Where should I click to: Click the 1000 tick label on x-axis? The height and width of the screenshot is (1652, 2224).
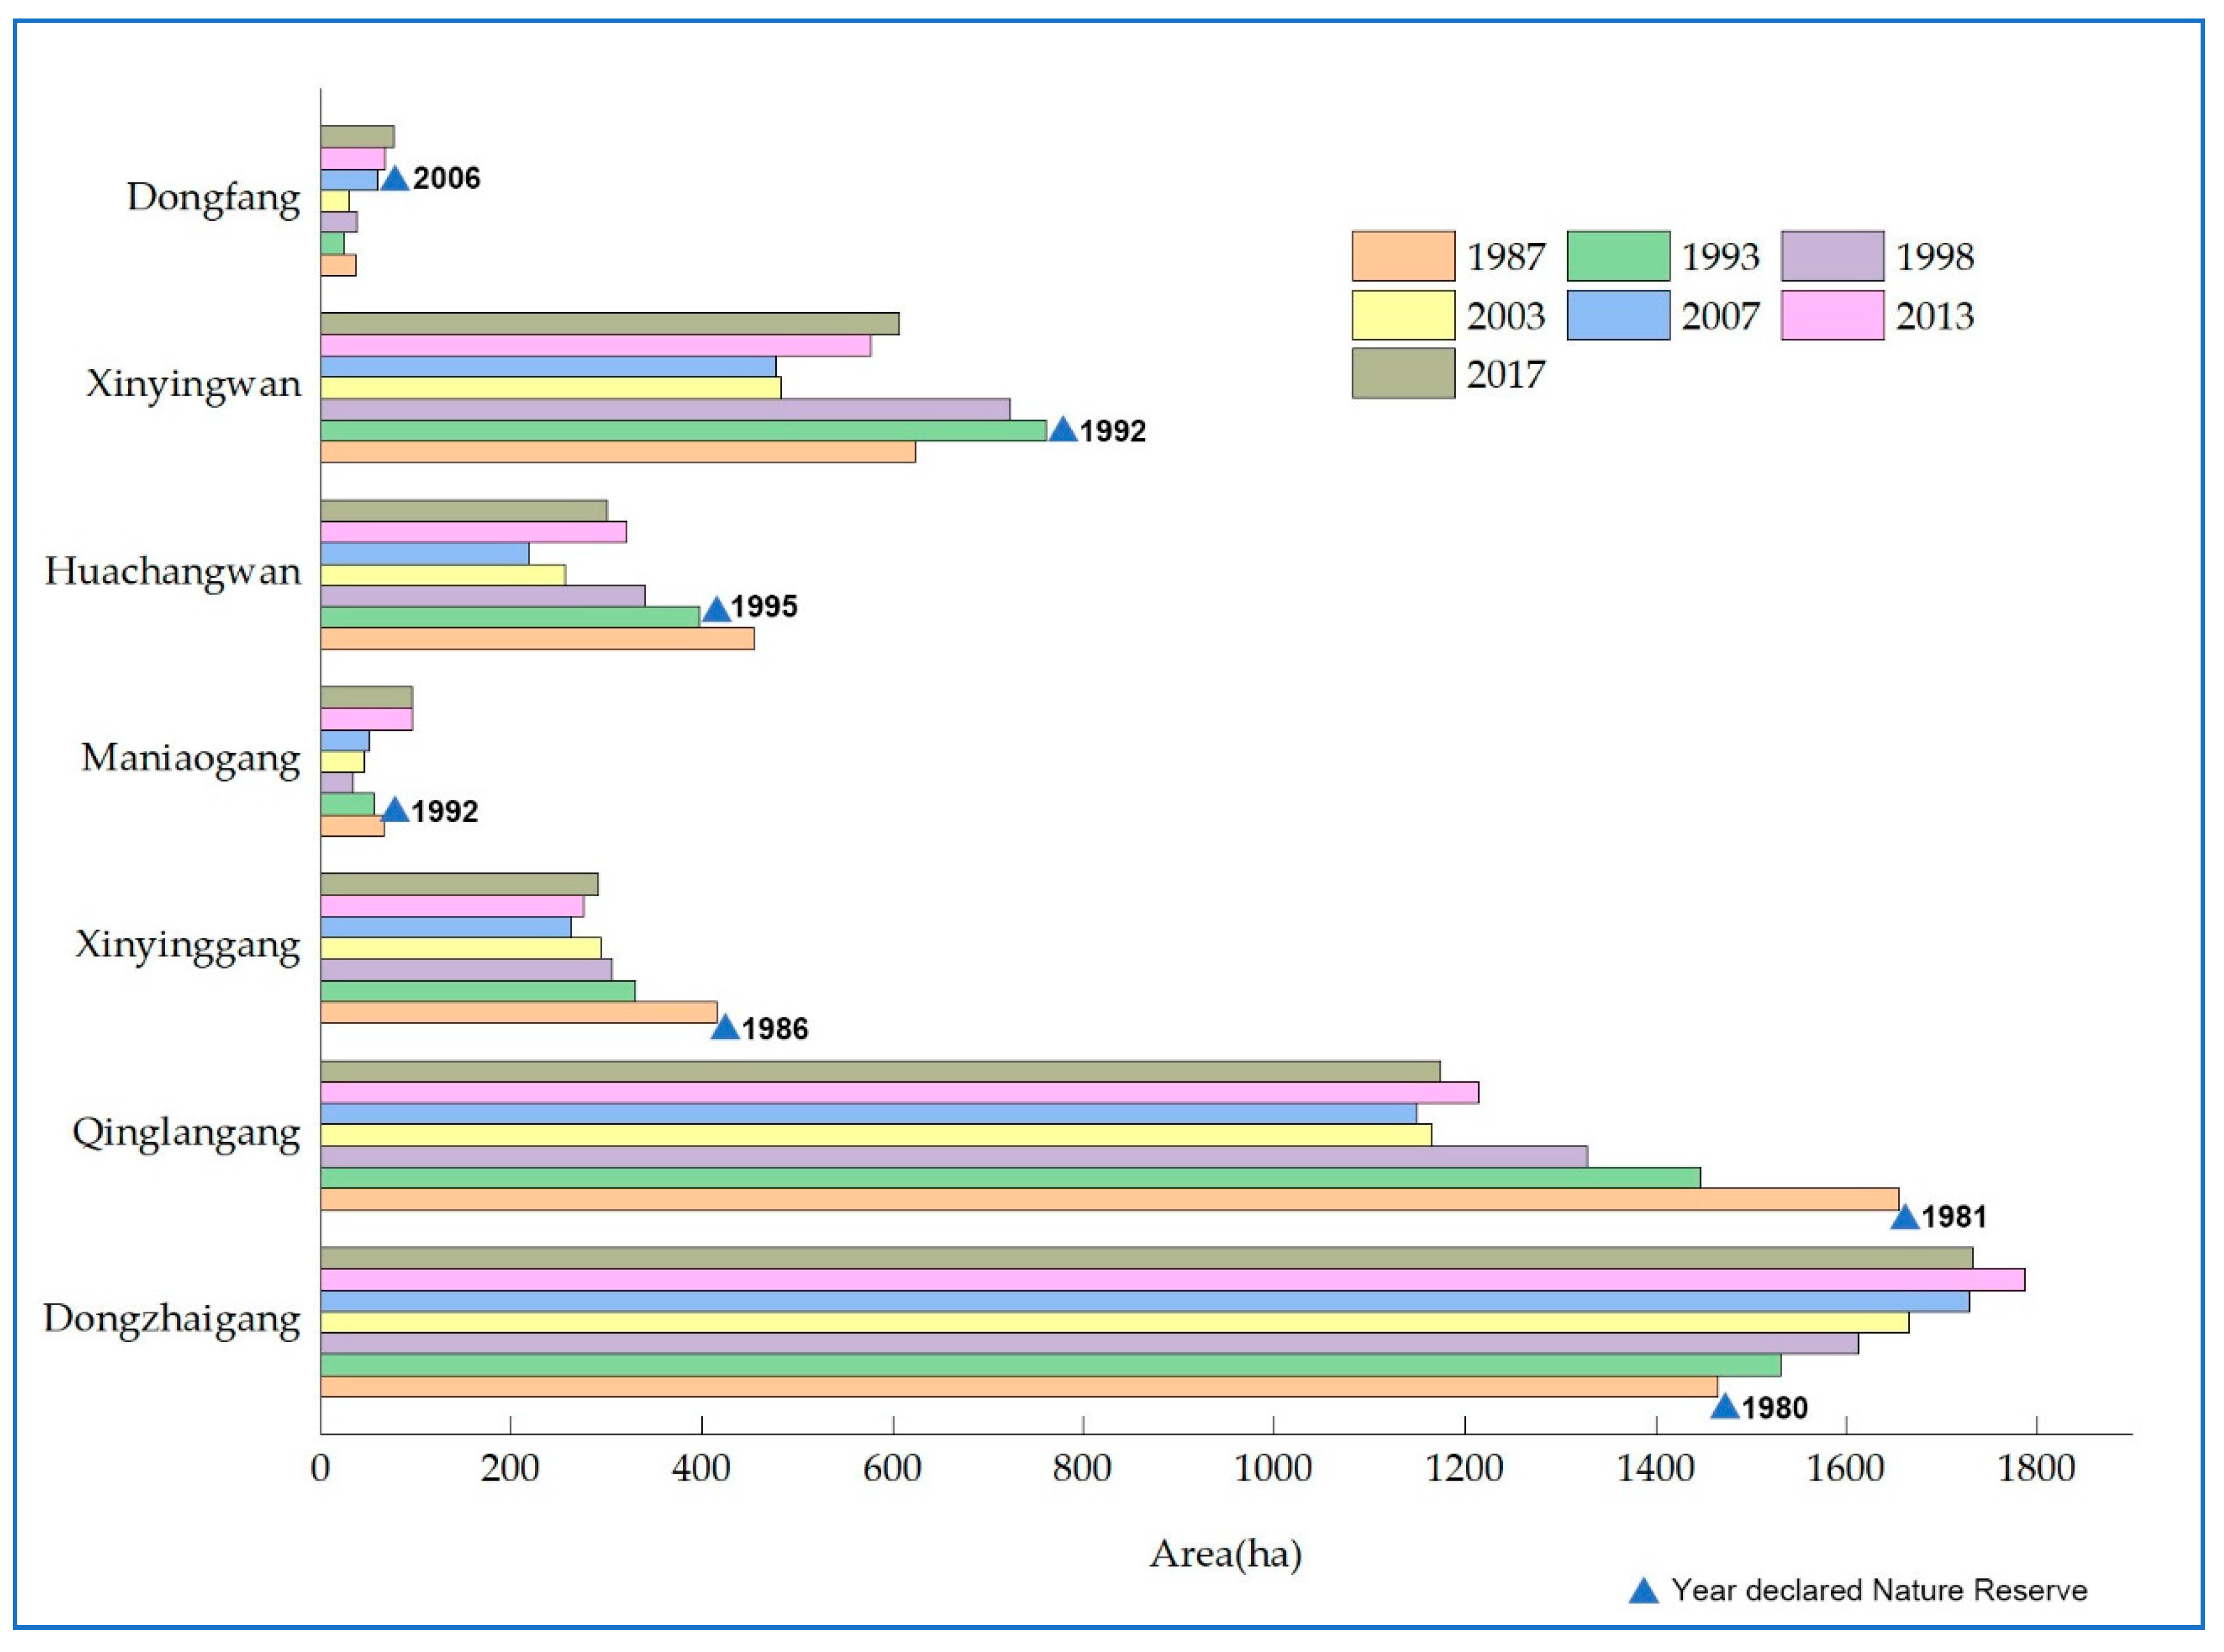pos(1273,1469)
